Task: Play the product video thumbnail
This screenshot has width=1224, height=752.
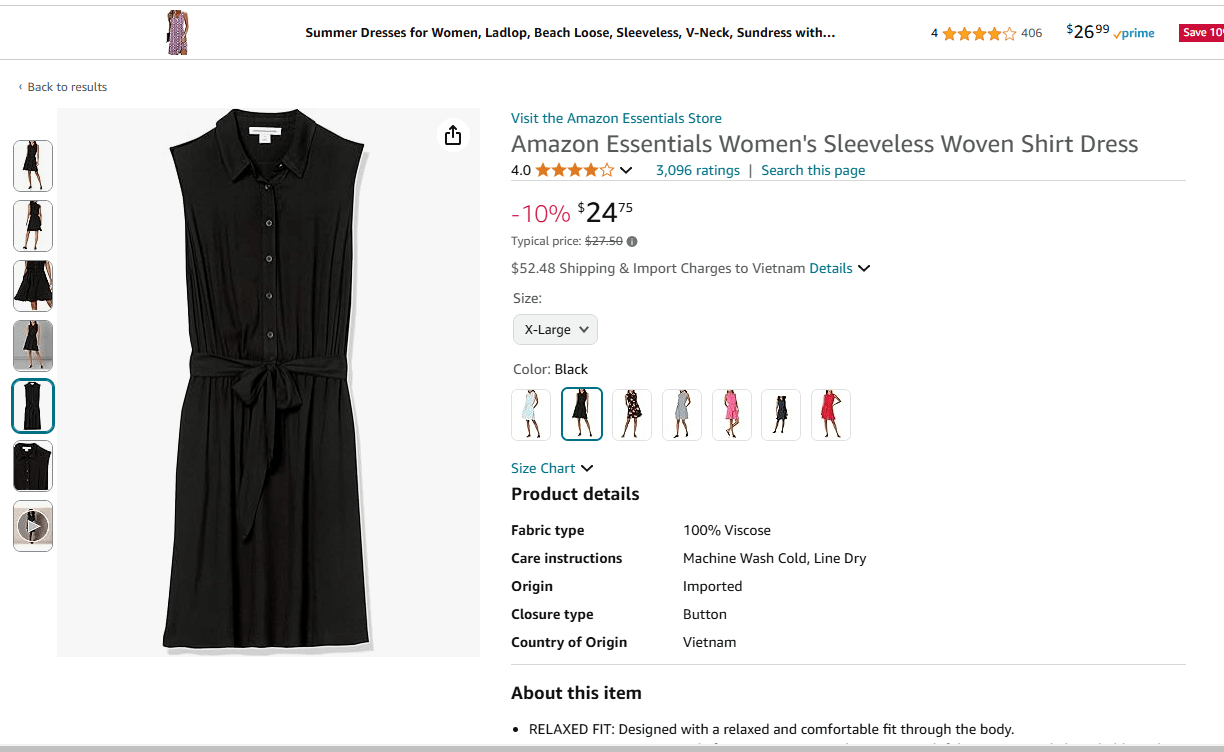Action: [x=33, y=526]
